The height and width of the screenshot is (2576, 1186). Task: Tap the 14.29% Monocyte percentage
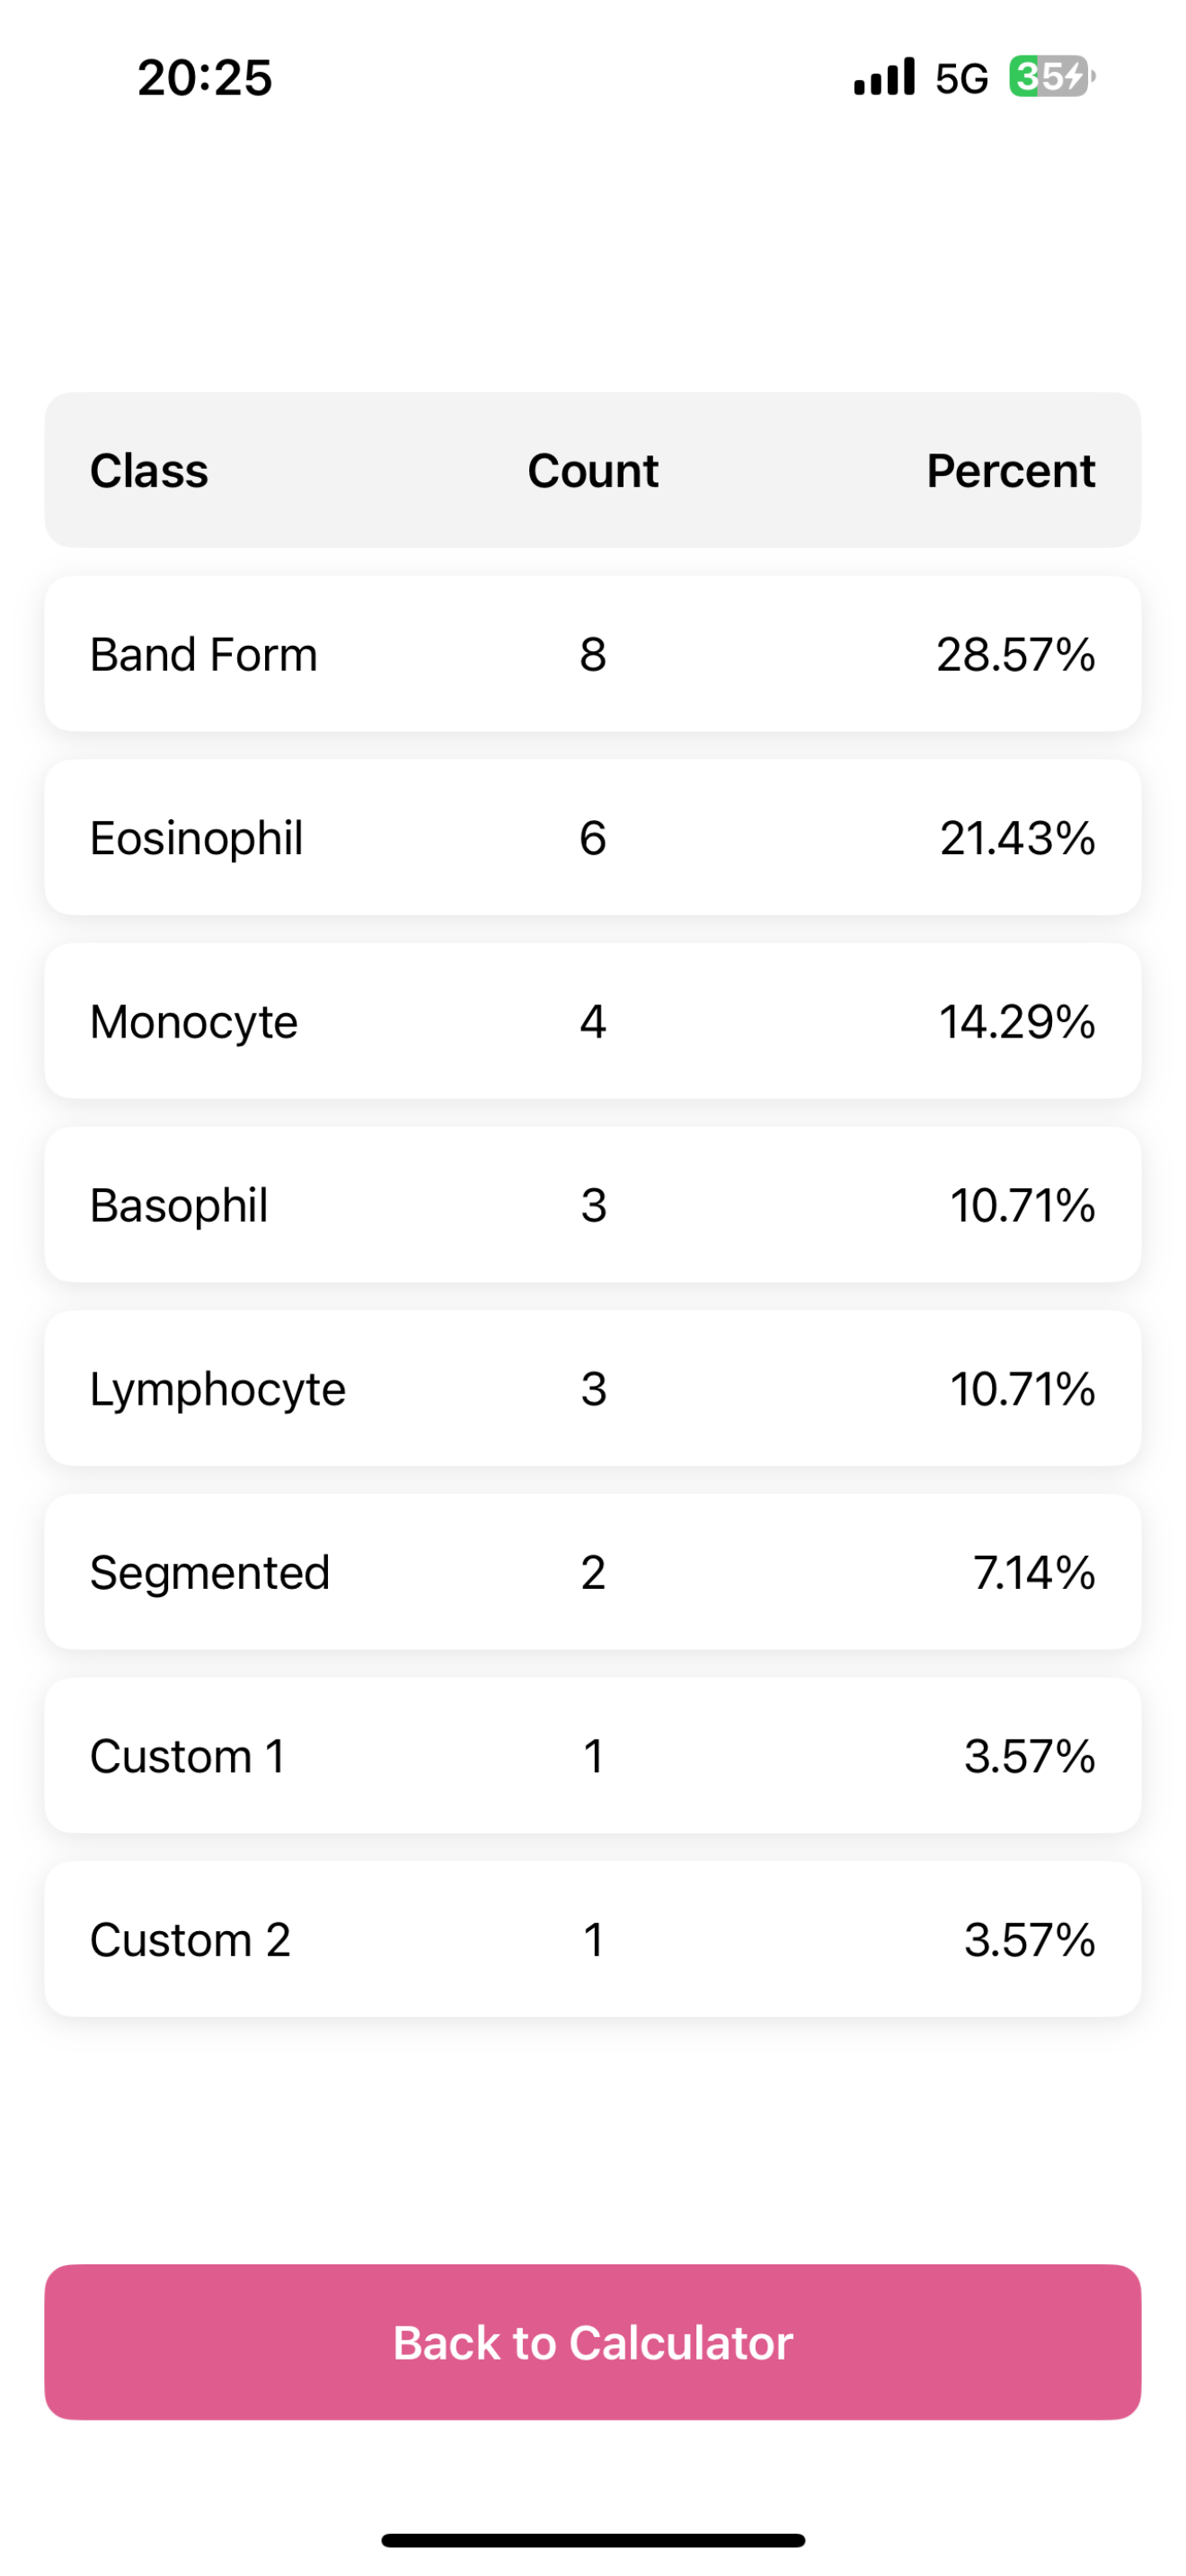(x=1017, y=1022)
